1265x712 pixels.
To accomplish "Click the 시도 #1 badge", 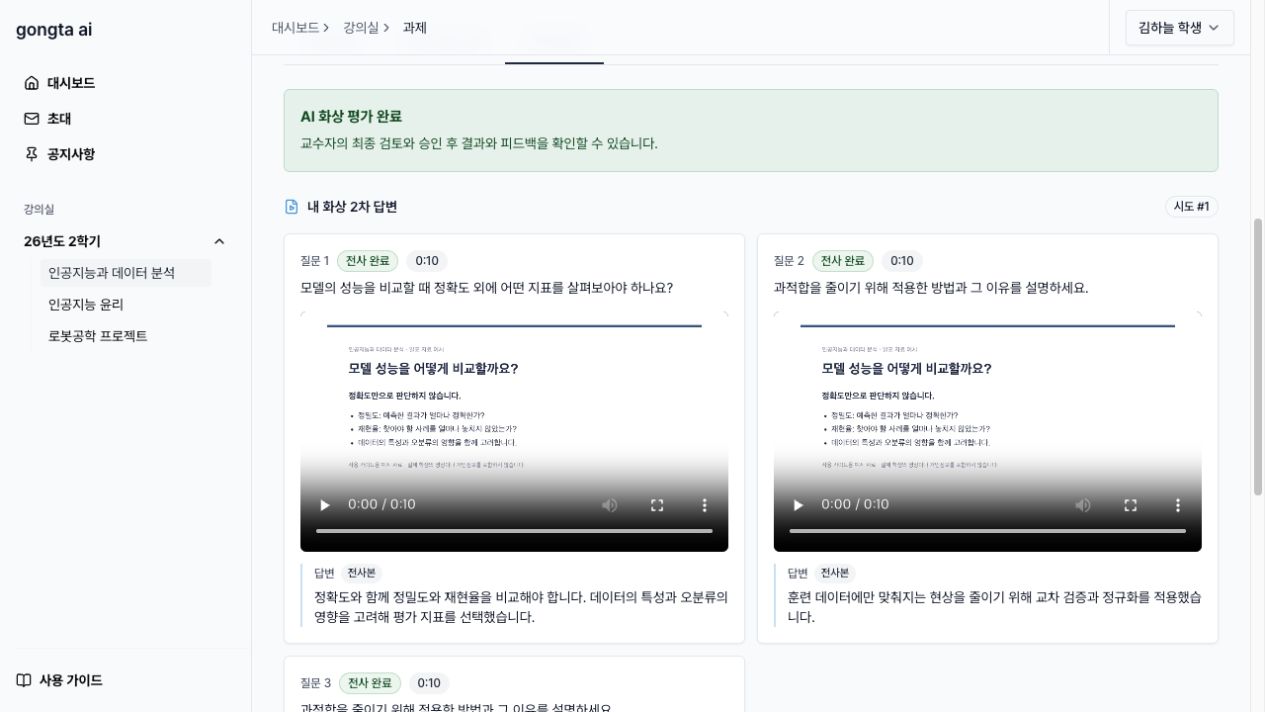I will pos(1191,207).
